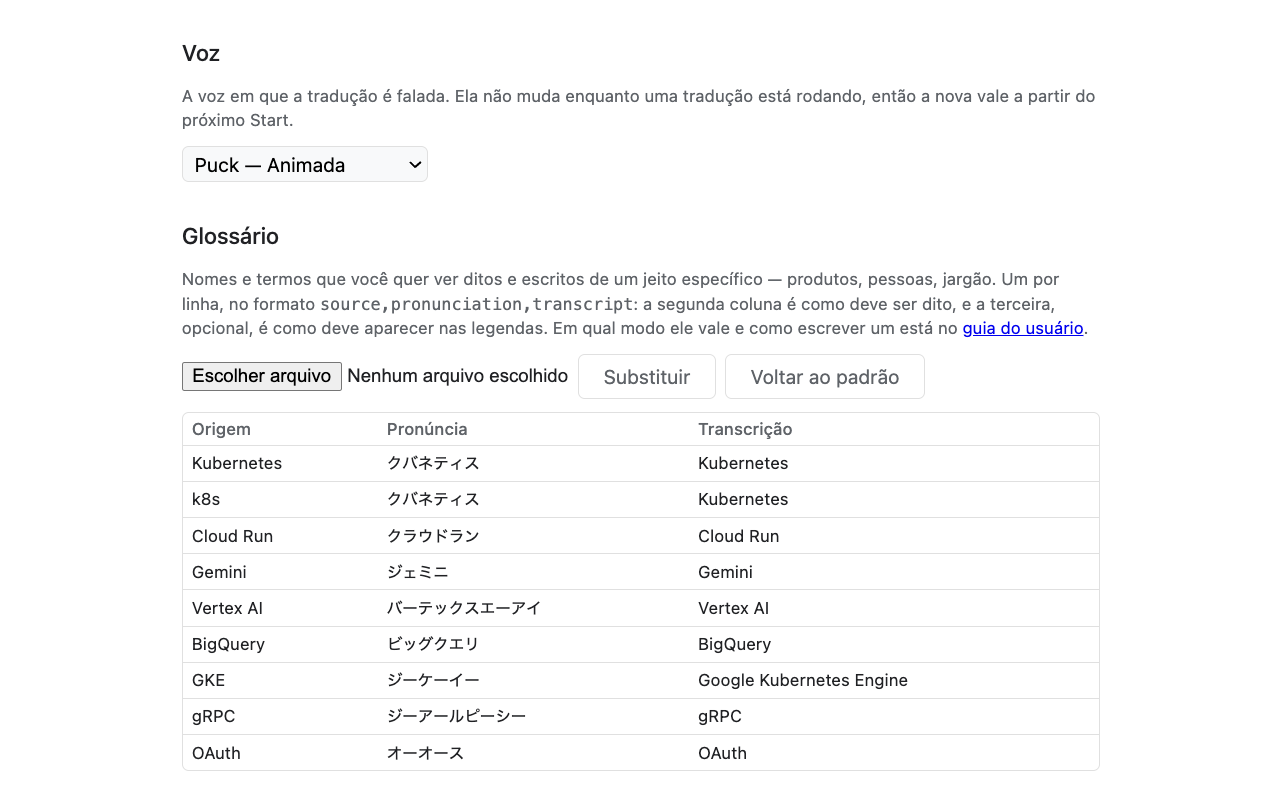Select 'Kubernetes' transcription in the k8s row

[x=743, y=499]
